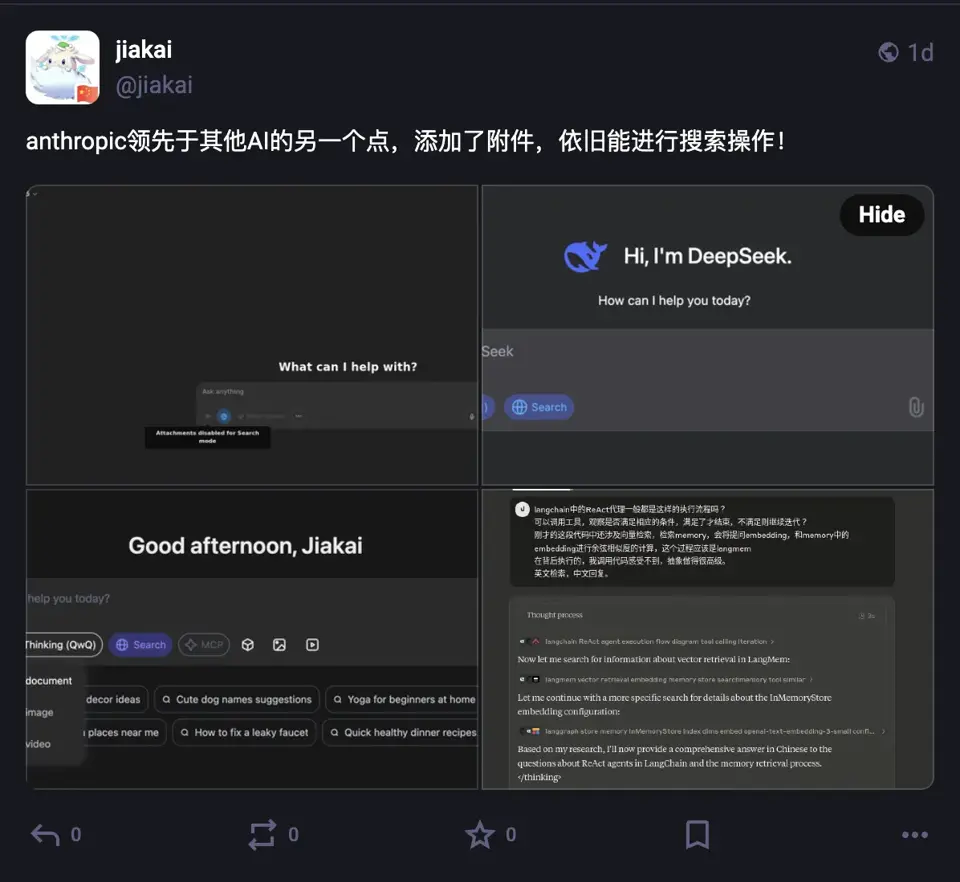The image size is (960, 882).
Task: Favorite the post with the star icon
Action: pyautogui.click(x=480, y=835)
